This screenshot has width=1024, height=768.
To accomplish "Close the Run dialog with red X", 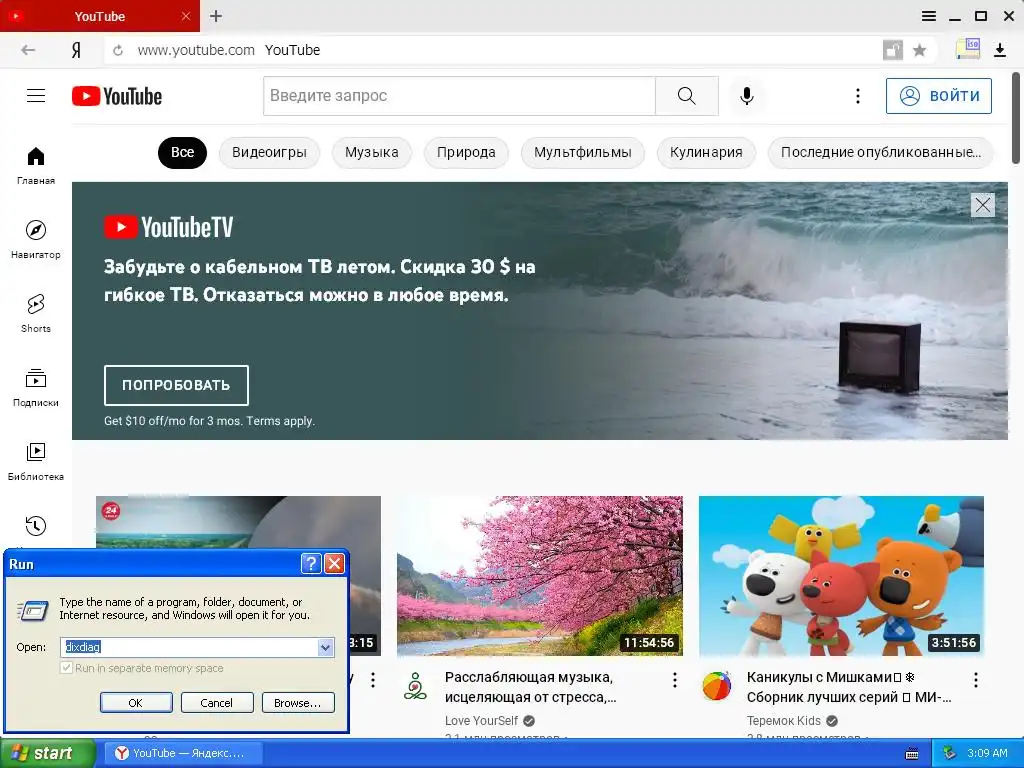I will tap(334, 564).
